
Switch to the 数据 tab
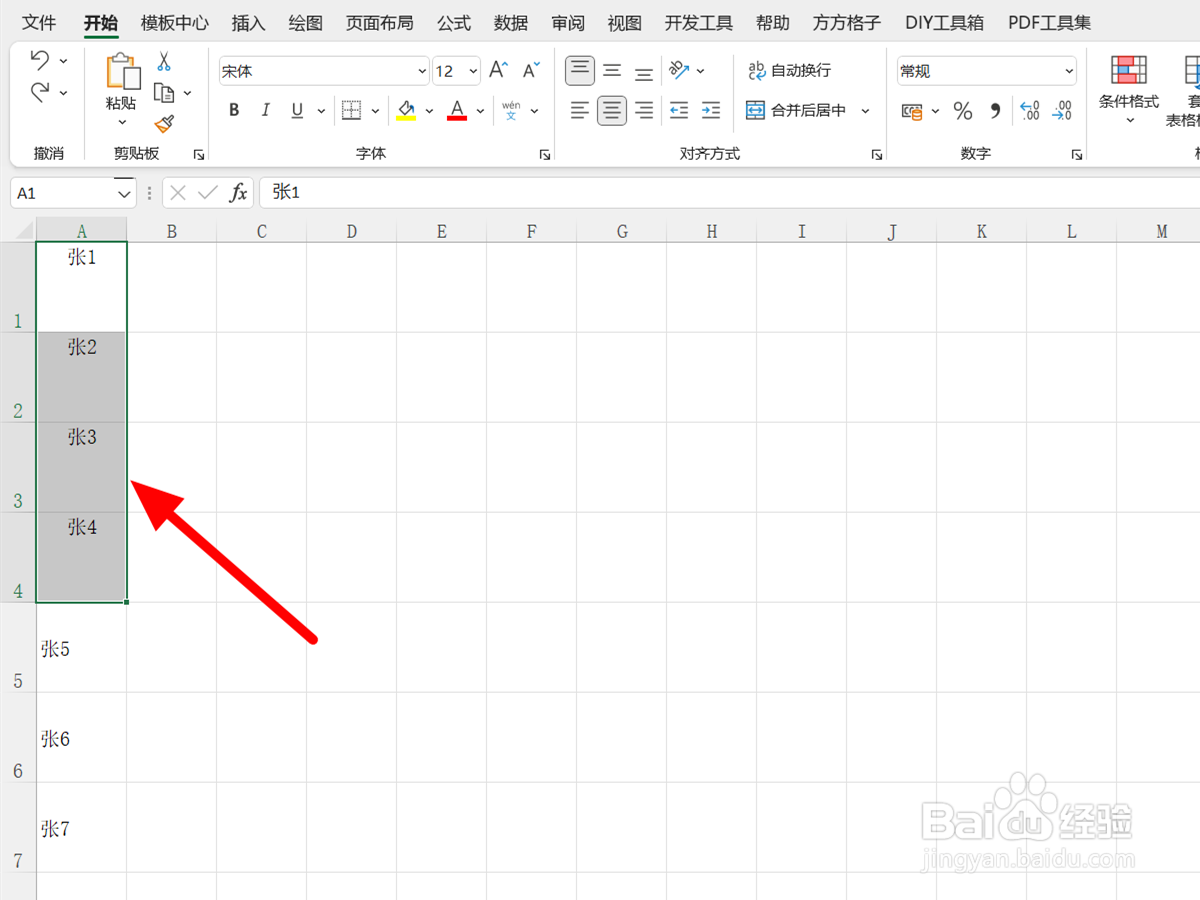pyautogui.click(x=510, y=22)
